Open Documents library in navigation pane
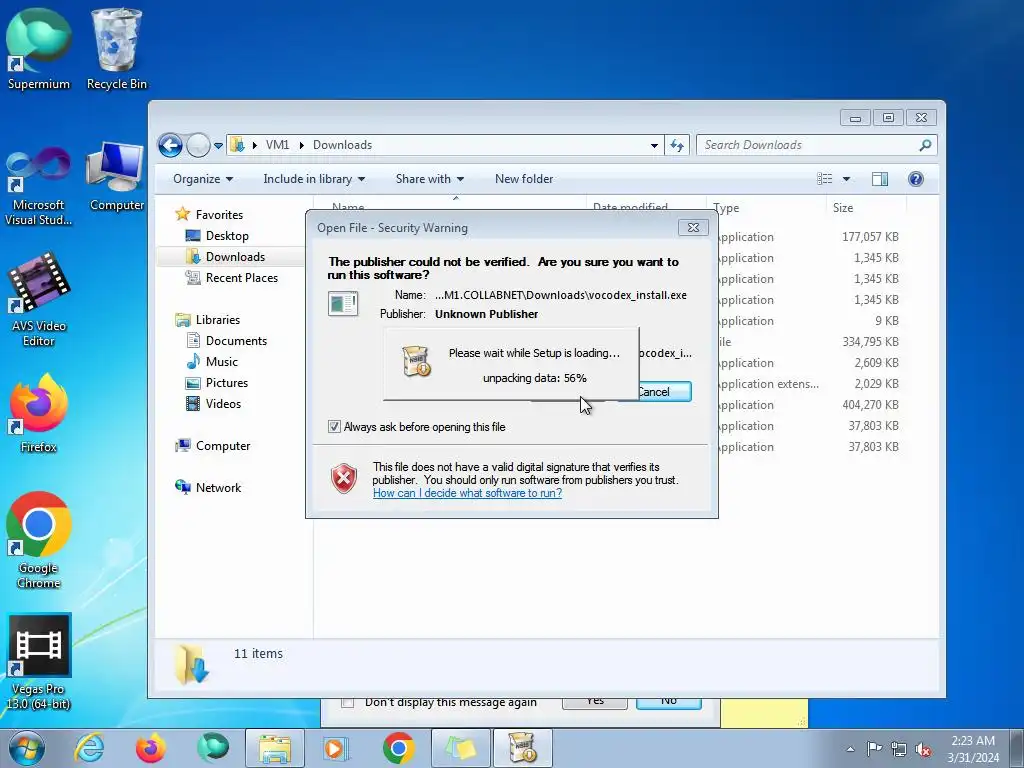1024x768 pixels. click(x=236, y=340)
